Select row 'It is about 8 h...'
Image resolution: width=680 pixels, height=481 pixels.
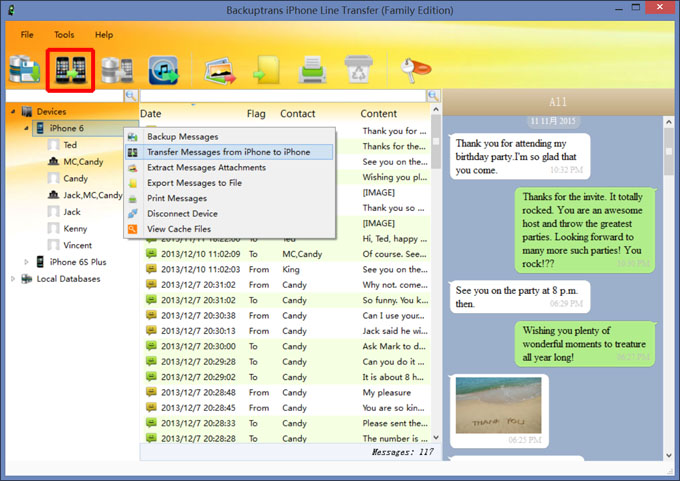coord(287,377)
